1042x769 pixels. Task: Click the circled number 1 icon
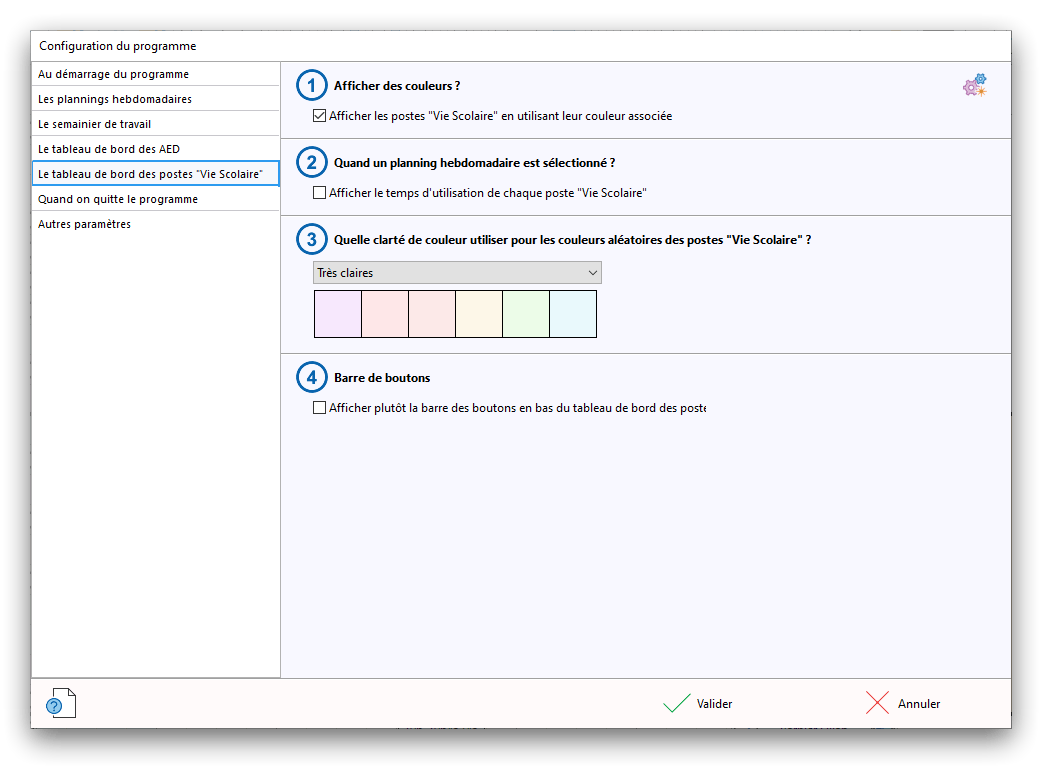coord(312,87)
